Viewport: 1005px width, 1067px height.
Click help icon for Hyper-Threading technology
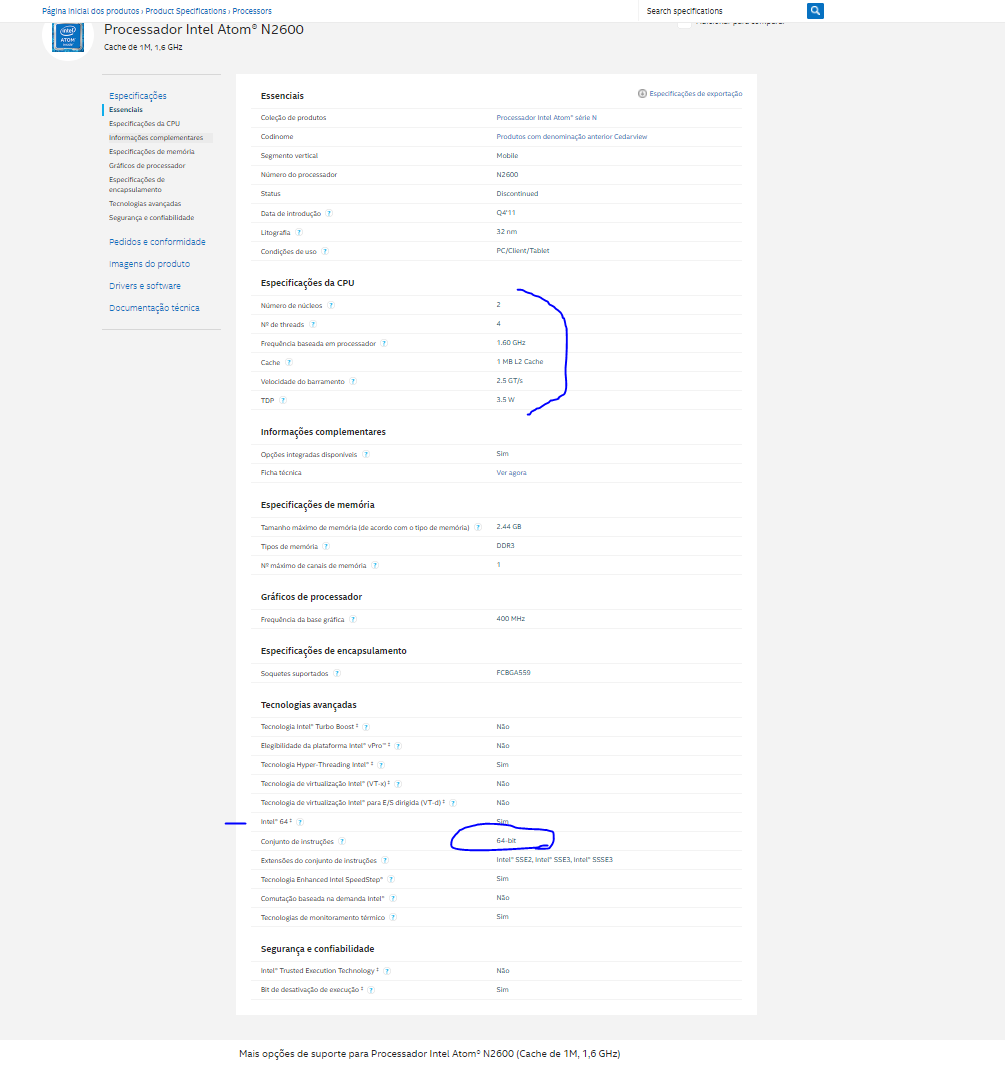[381, 765]
